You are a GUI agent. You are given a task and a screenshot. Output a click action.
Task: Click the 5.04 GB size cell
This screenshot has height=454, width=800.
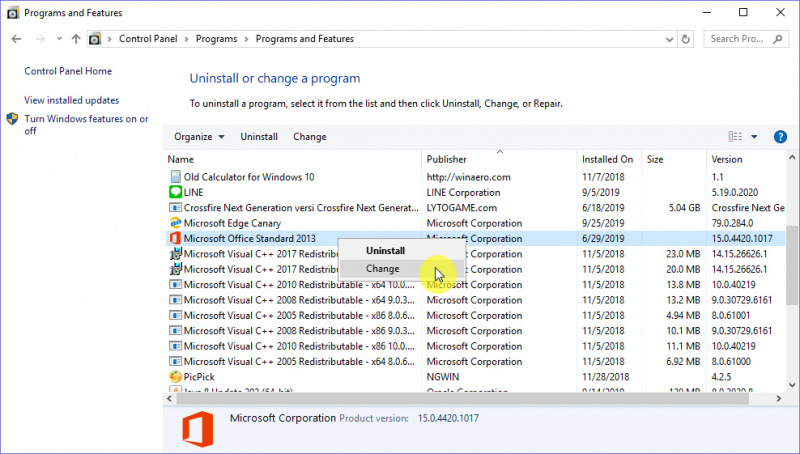point(684,208)
